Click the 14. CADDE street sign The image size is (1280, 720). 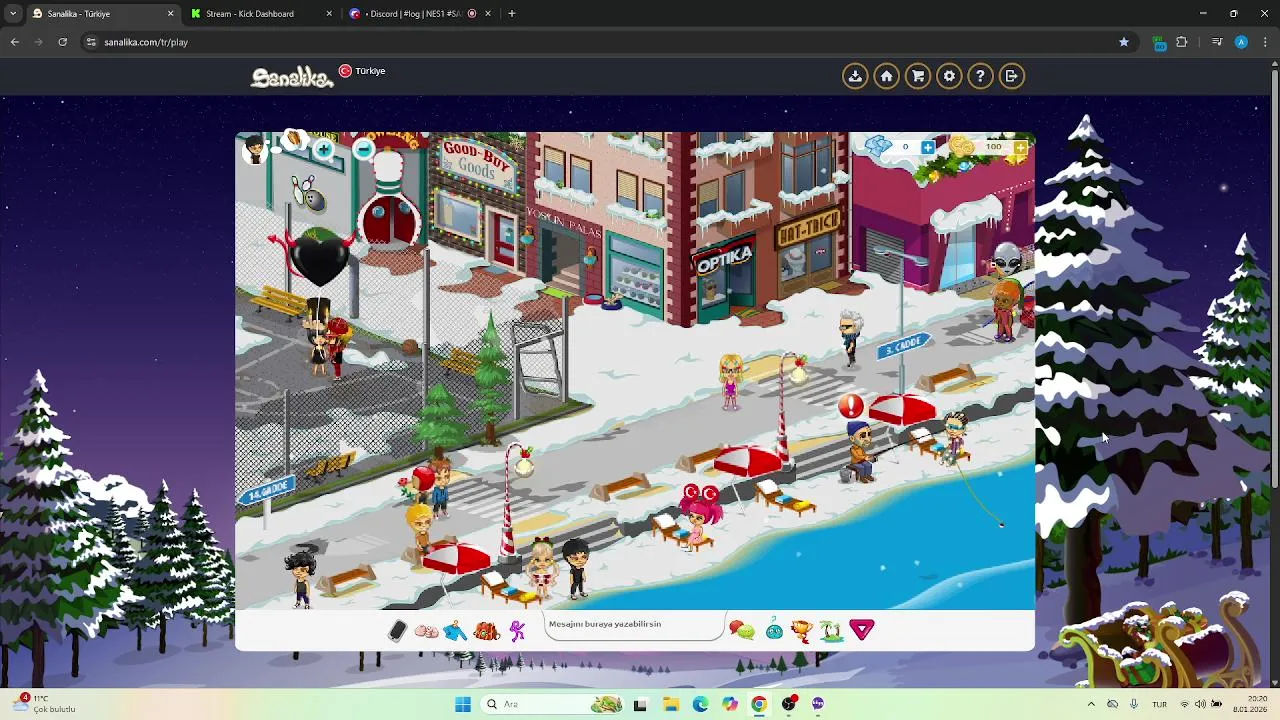(267, 489)
